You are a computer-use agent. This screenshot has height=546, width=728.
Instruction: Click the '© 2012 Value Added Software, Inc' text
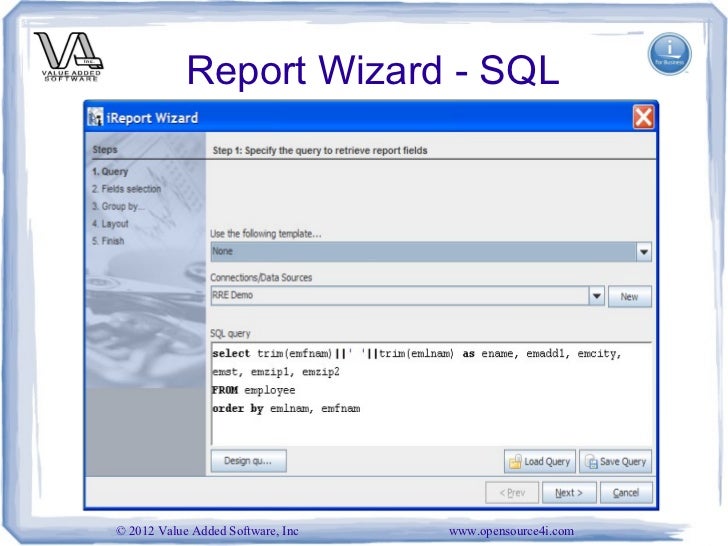207,531
